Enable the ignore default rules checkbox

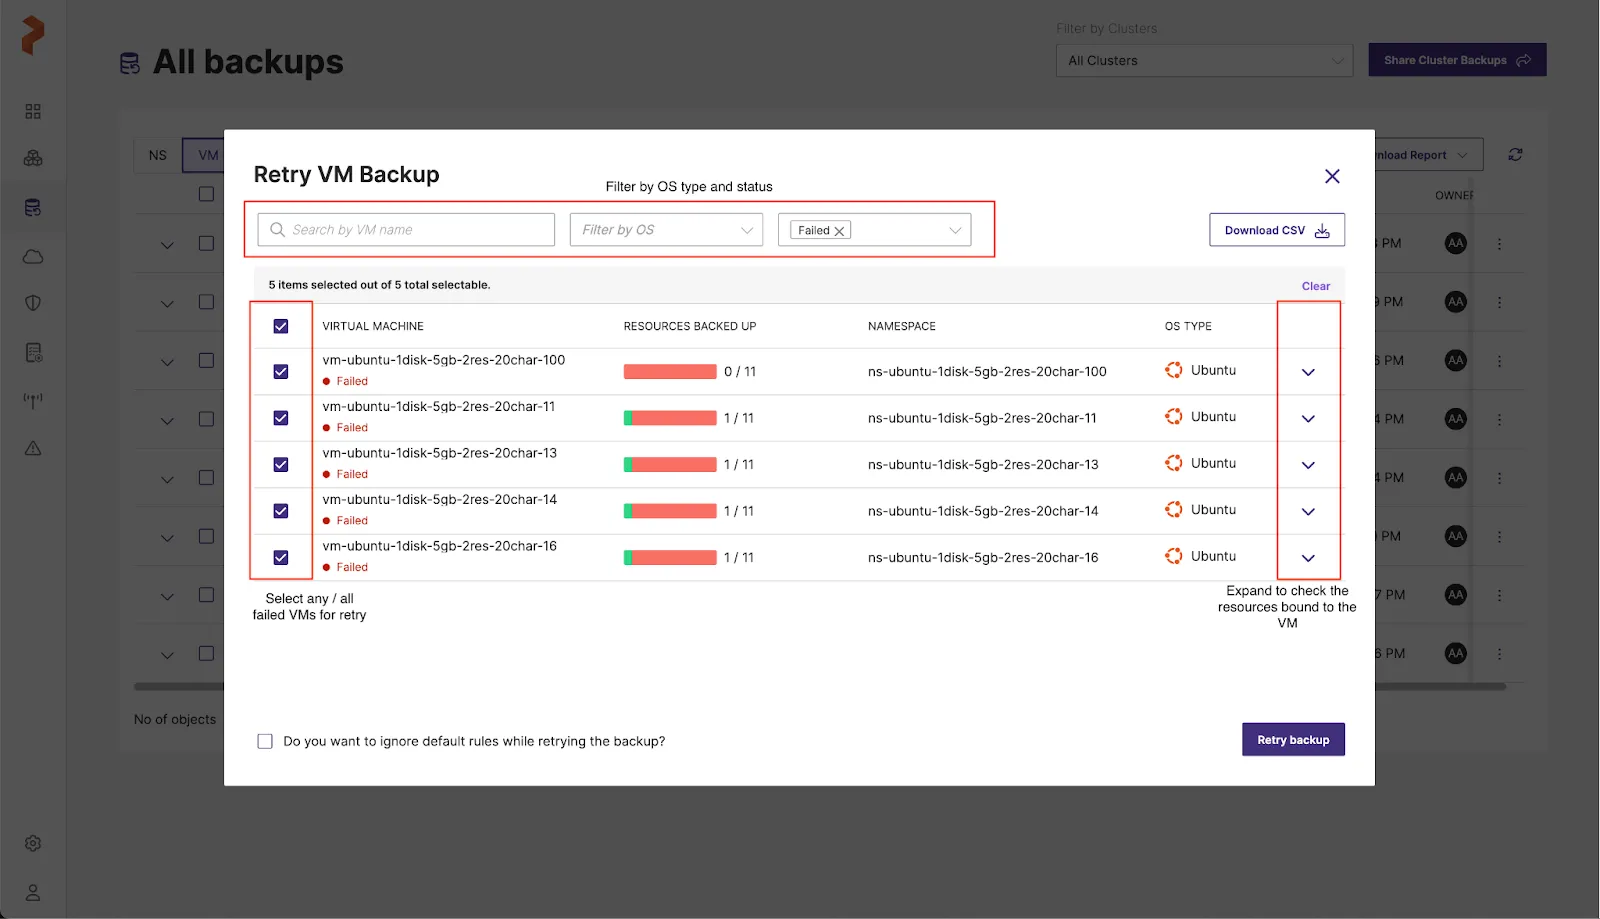(265, 741)
